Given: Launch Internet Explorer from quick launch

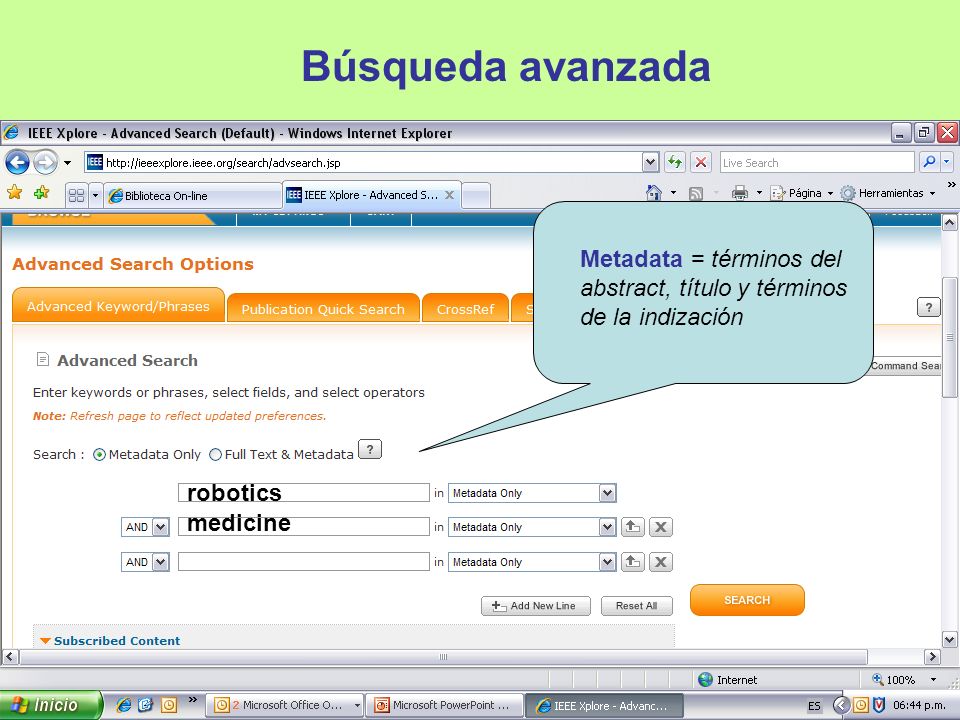Looking at the screenshot, I should tap(124, 705).
